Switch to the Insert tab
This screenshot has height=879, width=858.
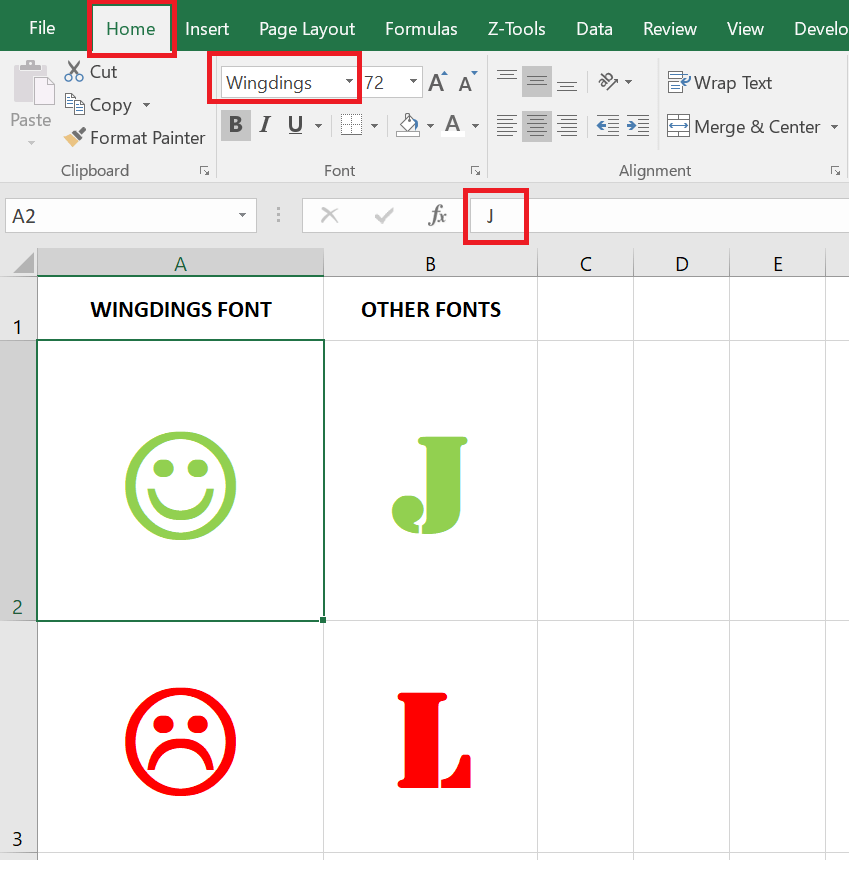click(207, 29)
